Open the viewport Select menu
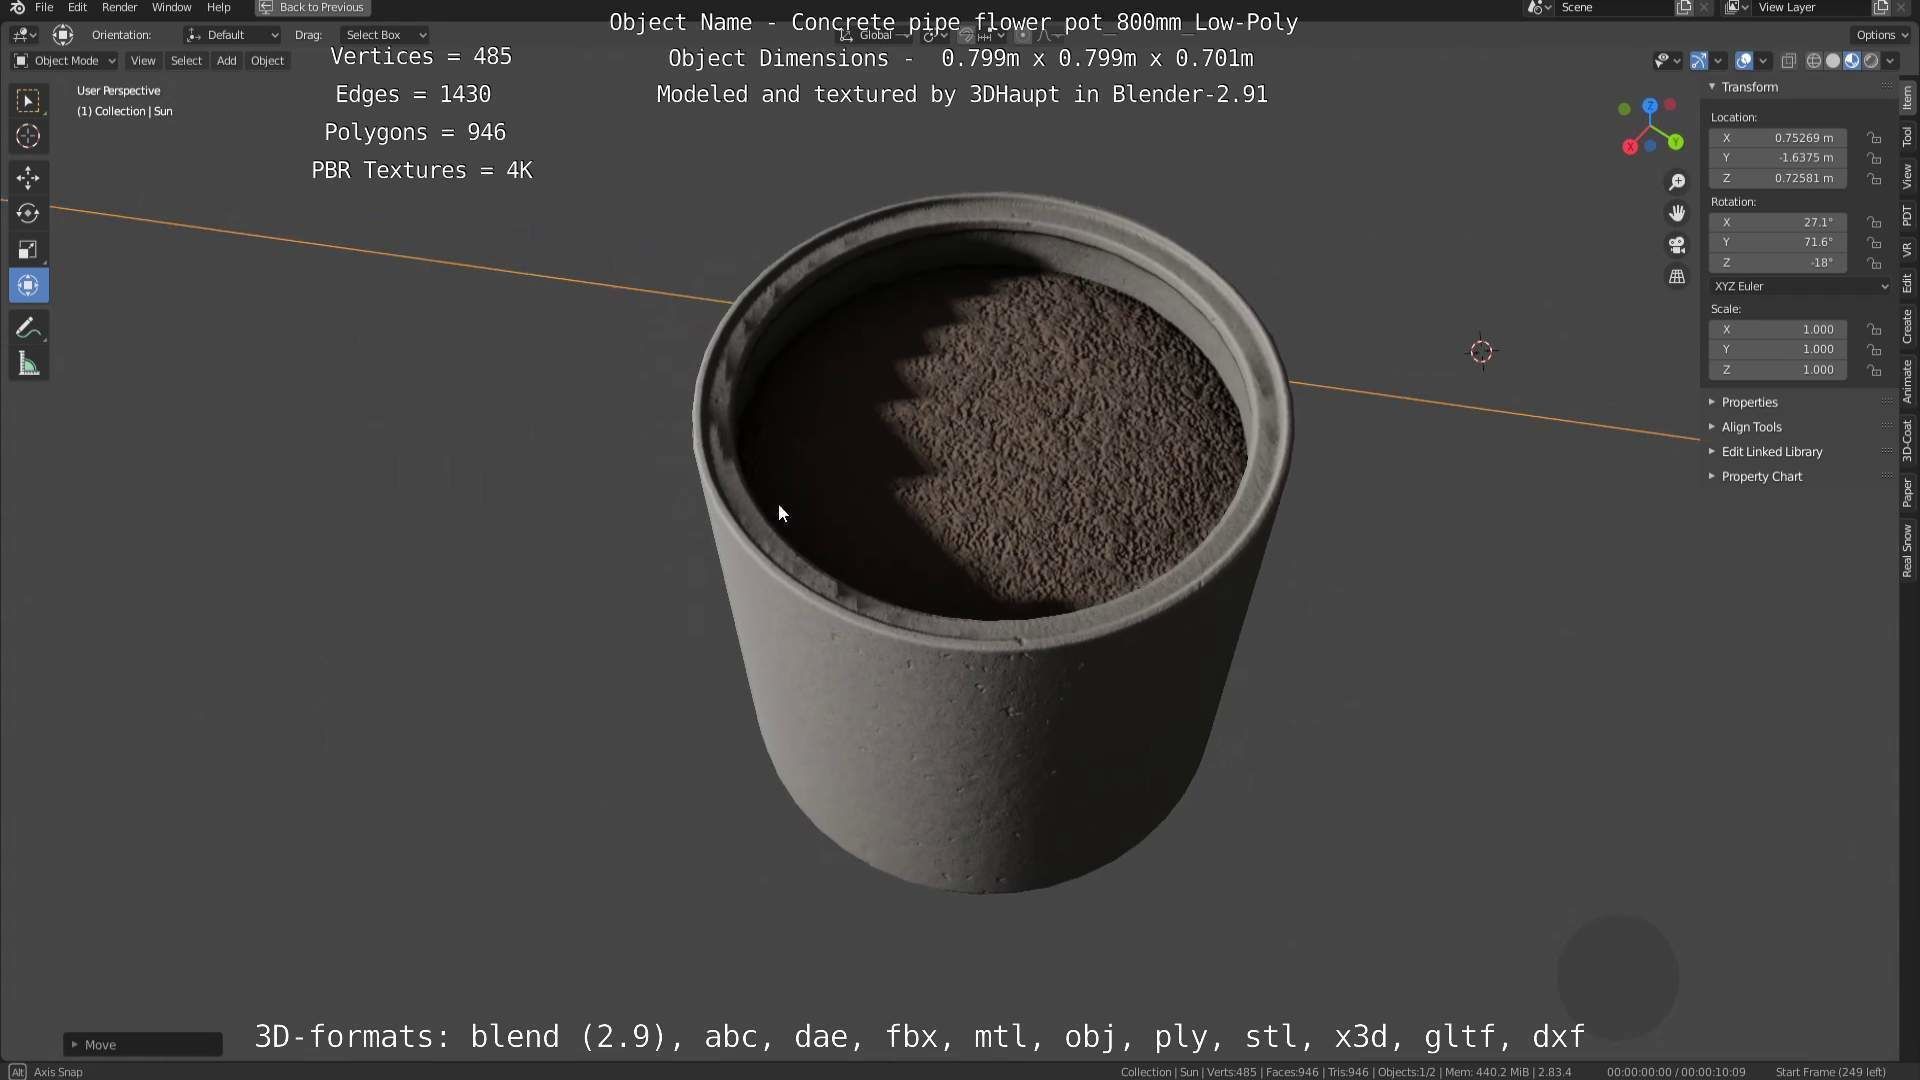The image size is (1920, 1080). click(x=186, y=61)
